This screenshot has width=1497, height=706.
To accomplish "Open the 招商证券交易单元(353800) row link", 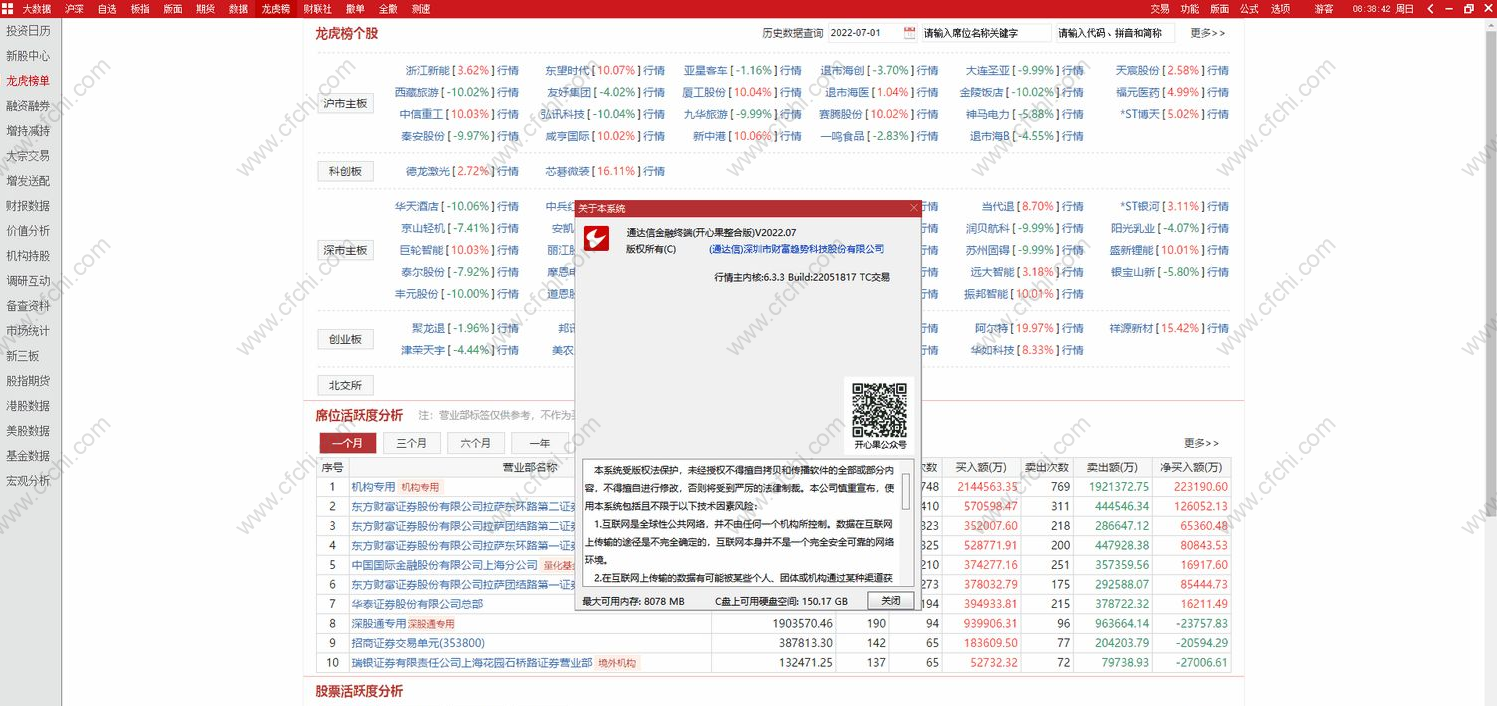I will click(418, 643).
